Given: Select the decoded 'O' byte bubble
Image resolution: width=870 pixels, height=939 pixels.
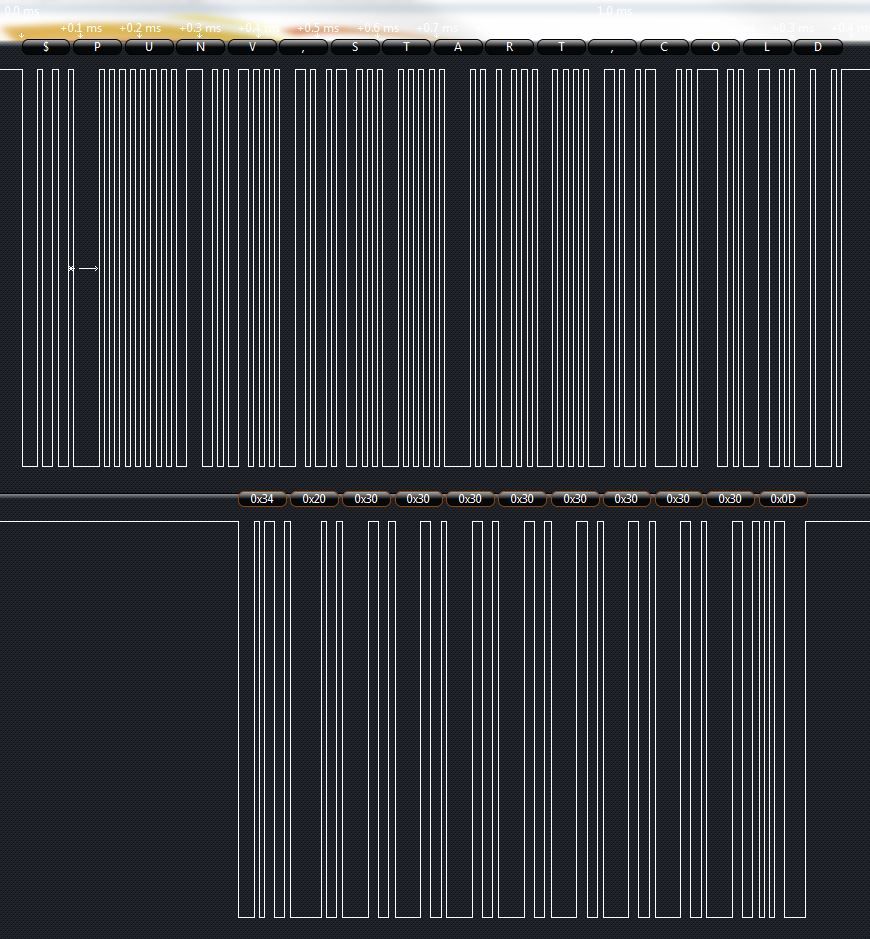Looking at the screenshot, I should click(x=716, y=47).
